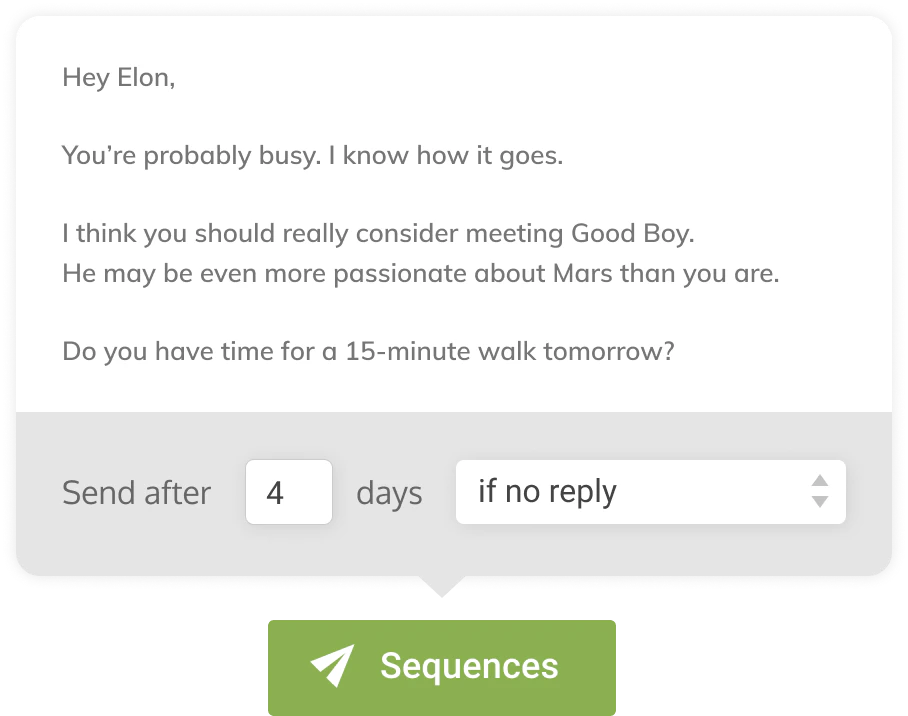Click the 'if no reply' condition selector
908x716 pixels.
(650, 492)
